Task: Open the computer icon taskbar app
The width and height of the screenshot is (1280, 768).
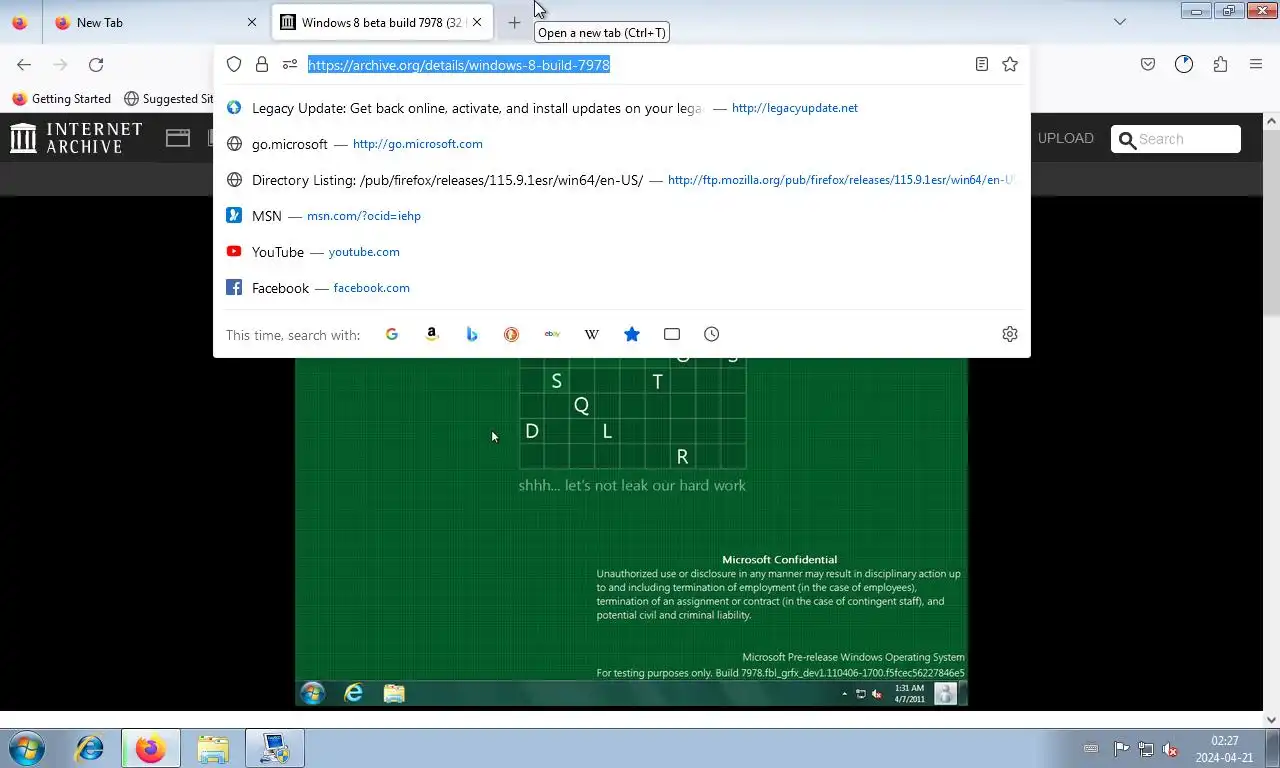Action: pos(274,748)
